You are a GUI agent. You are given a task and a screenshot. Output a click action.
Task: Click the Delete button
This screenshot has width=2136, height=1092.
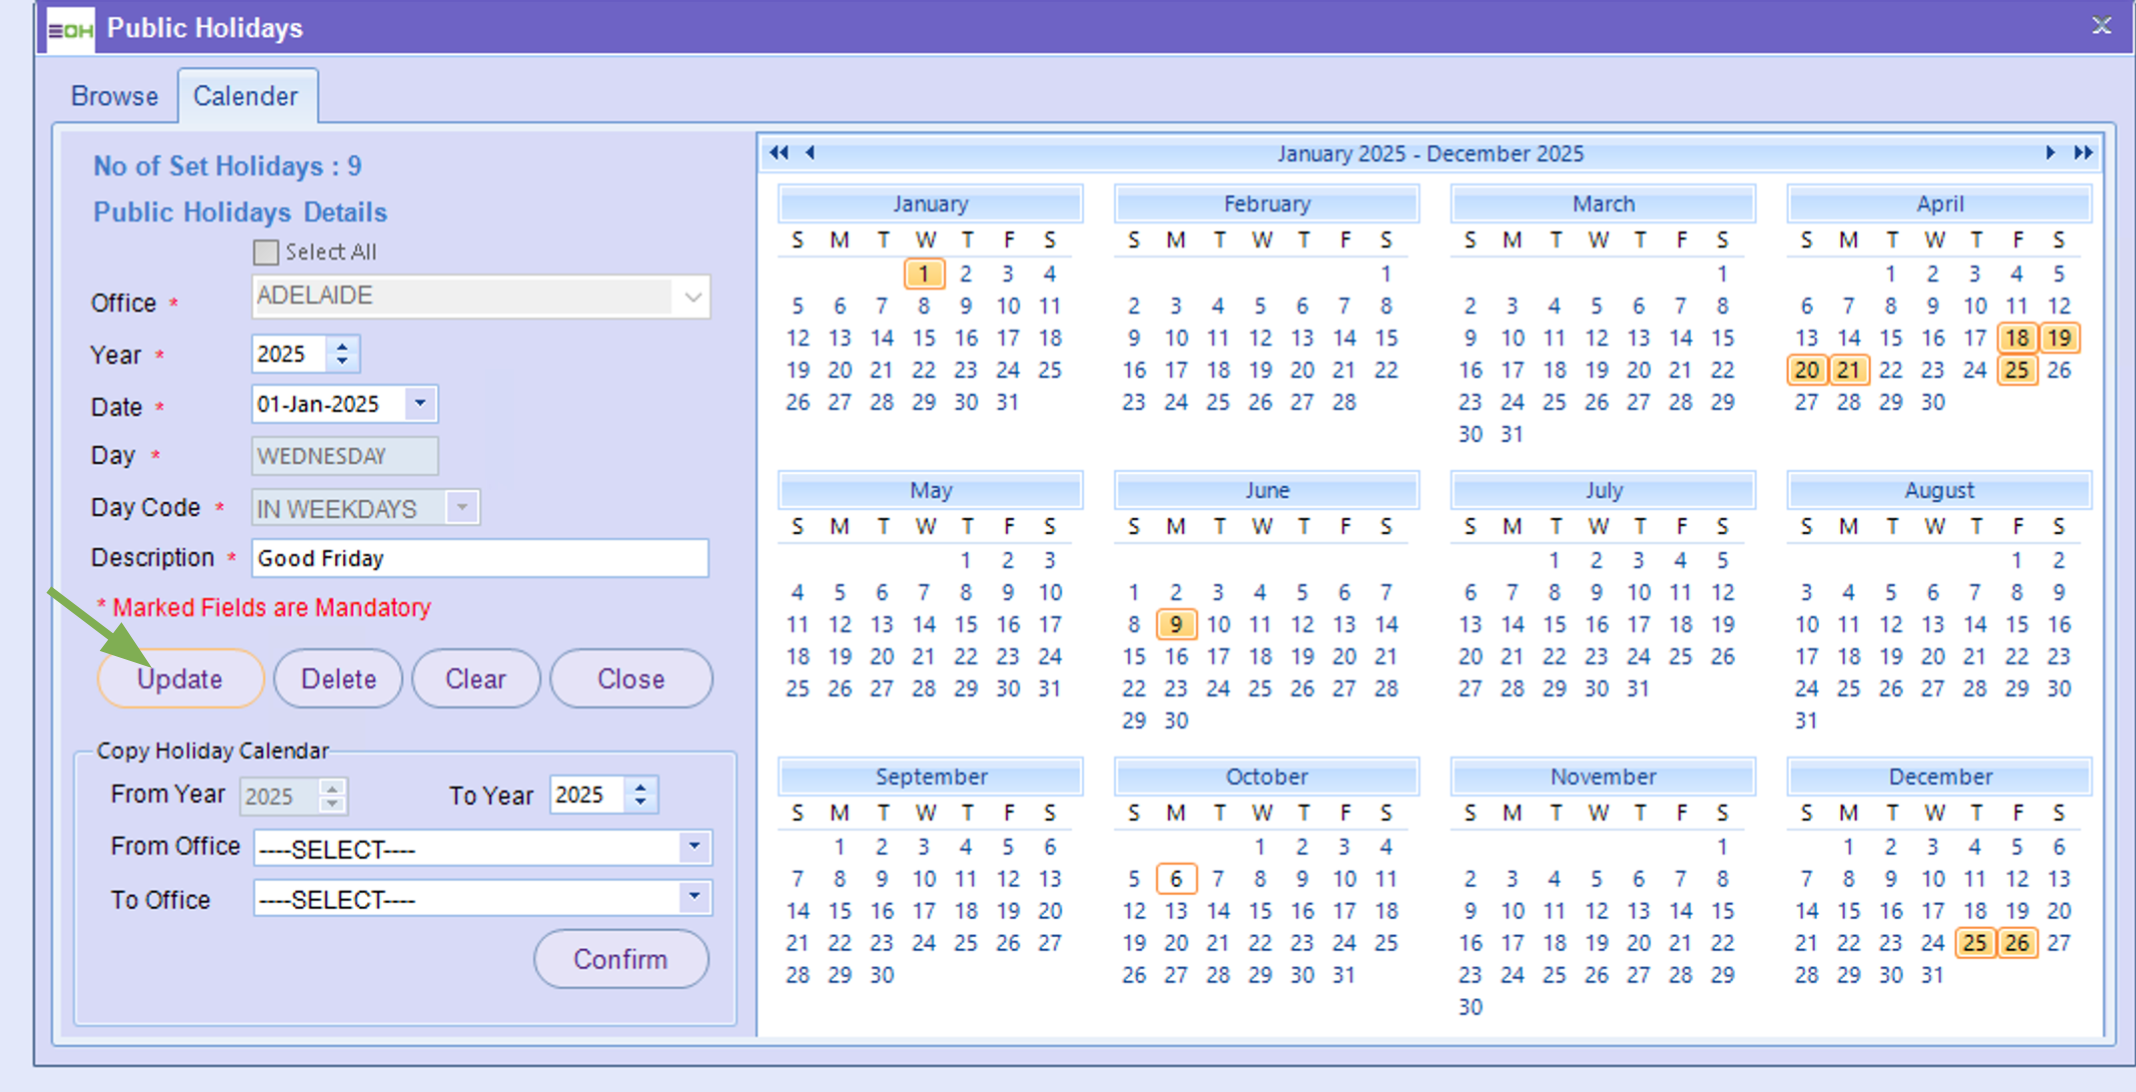pyautogui.click(x=338, y=679)
